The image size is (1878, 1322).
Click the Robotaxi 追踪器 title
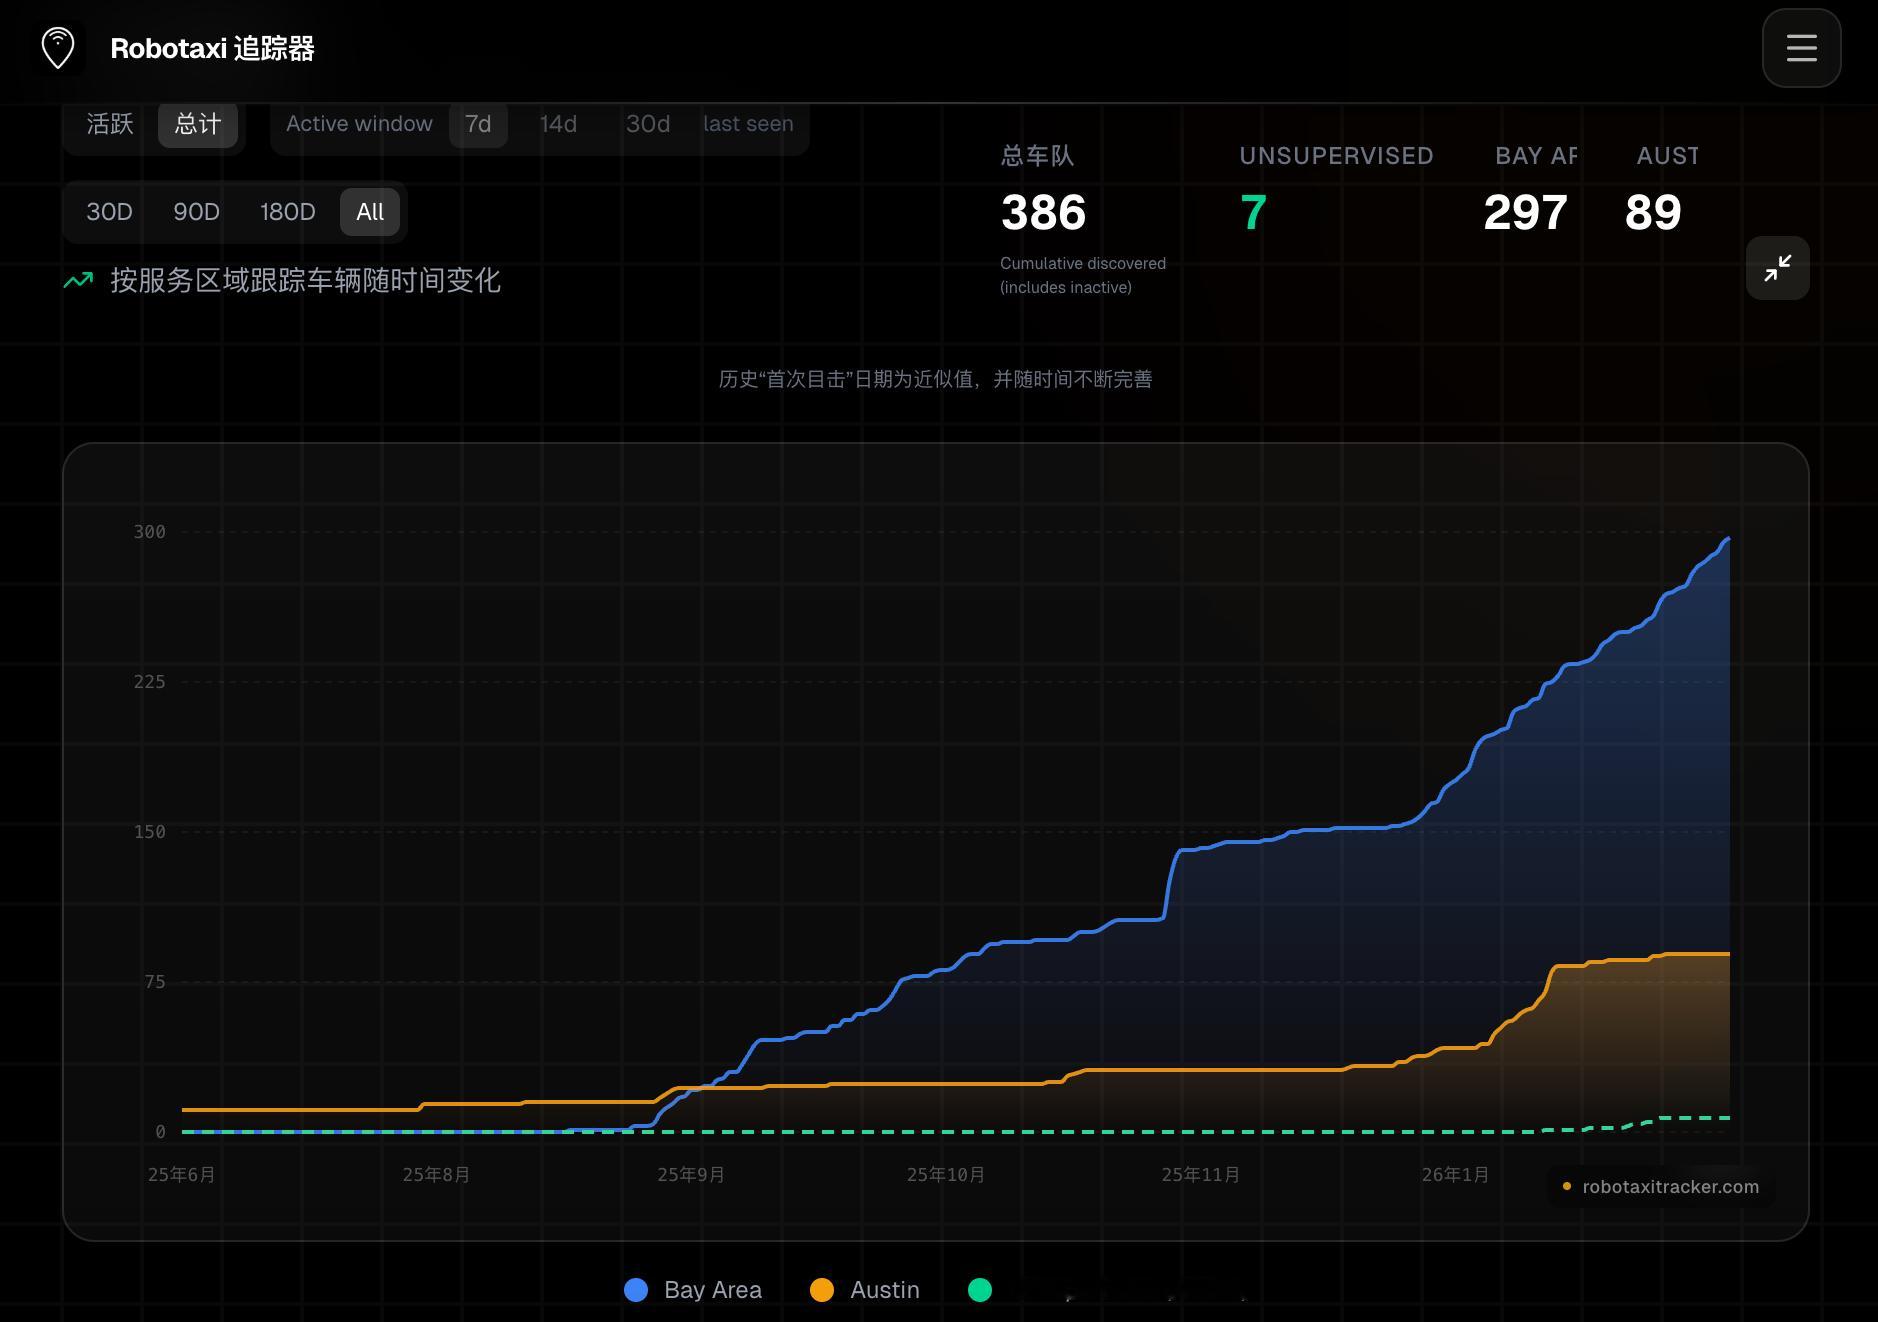coord(212,48)
